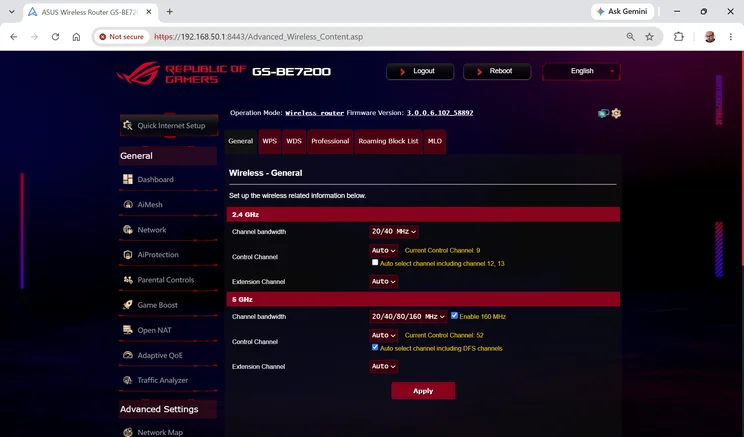Click the Apply button
Viewport: 744px width, 437px height.
click(423, 391)
